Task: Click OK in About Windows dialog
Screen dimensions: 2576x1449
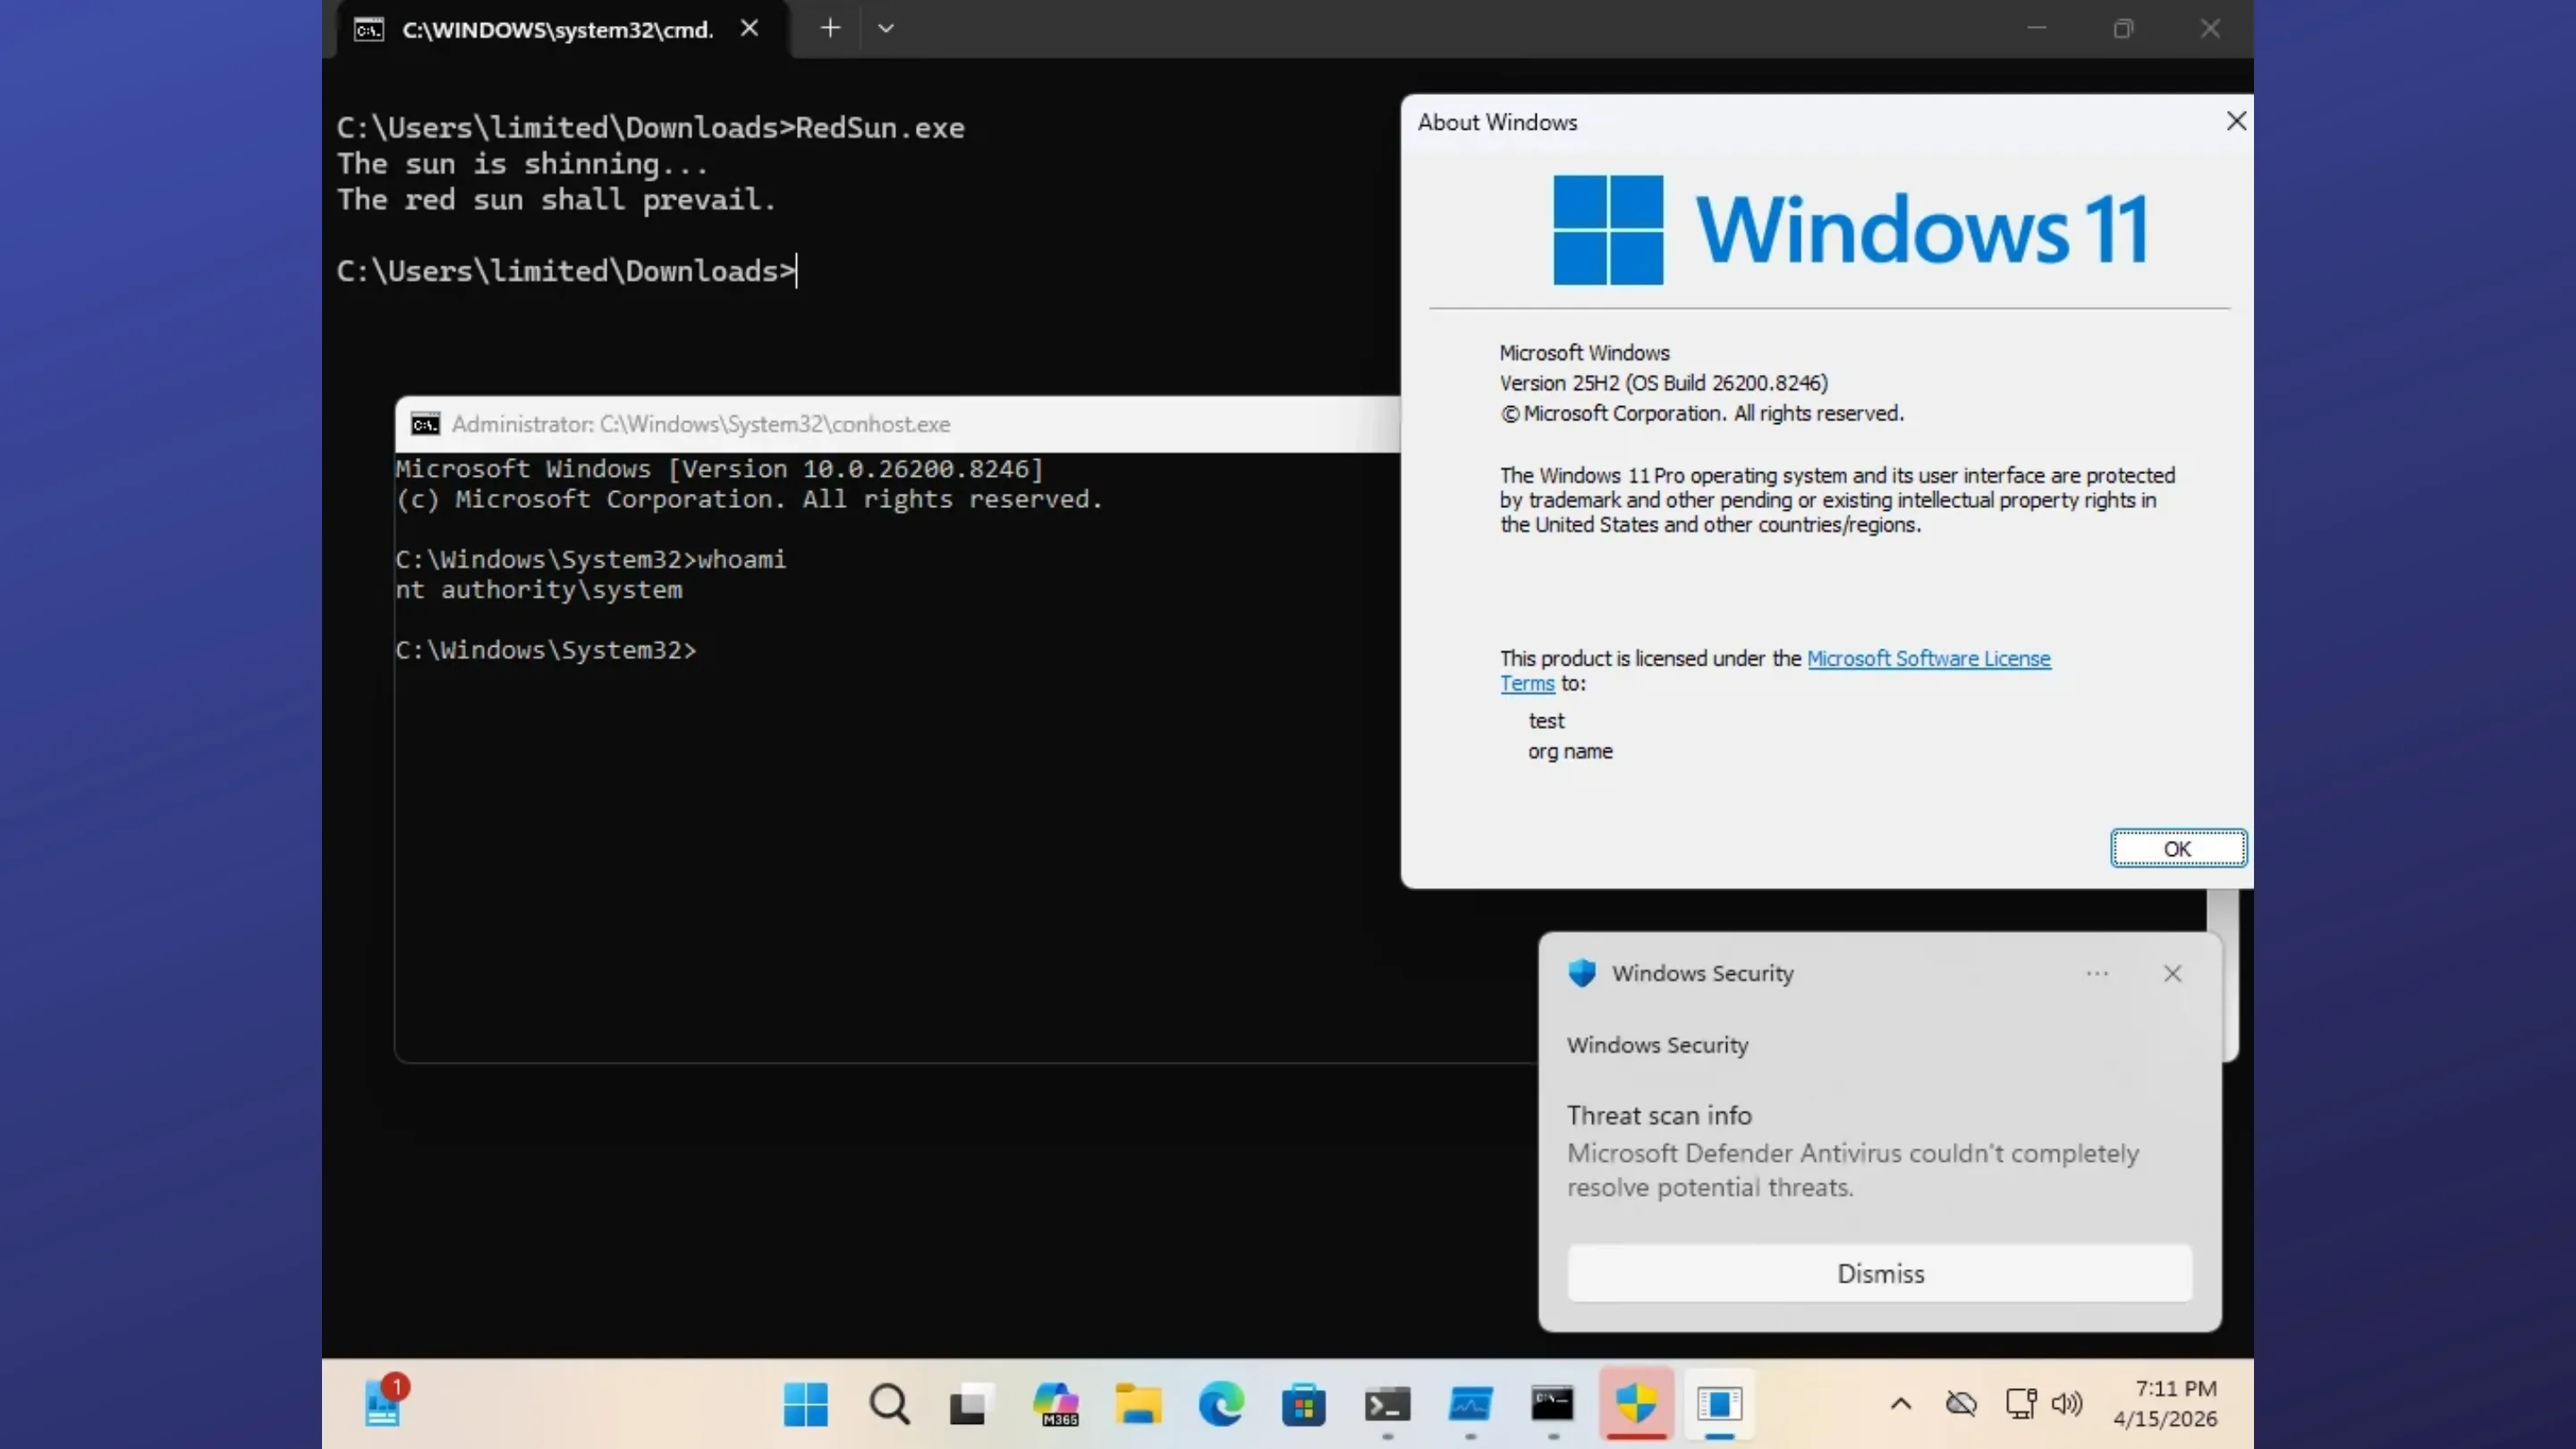Action: pos(2177,849)
